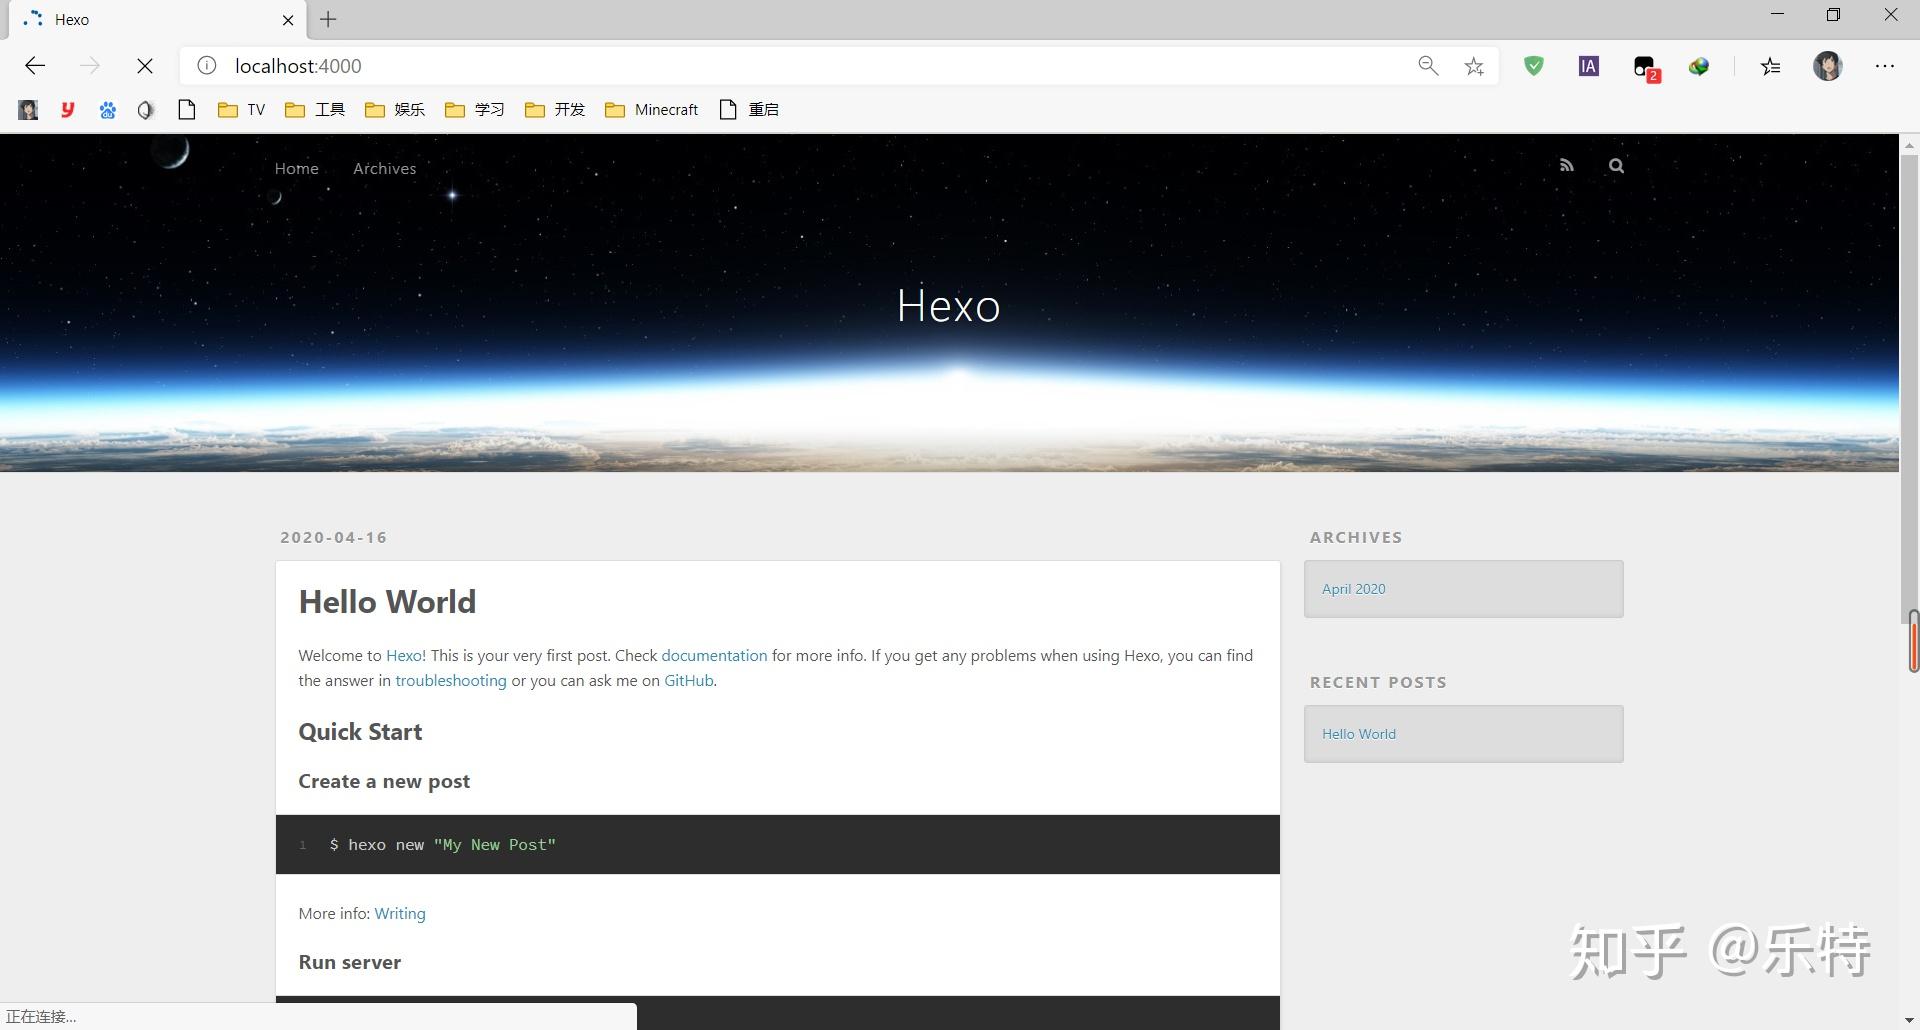Screen dimensions: 1920x1030
Task: Select Home in the blog navigation
Action: point(296,168)
